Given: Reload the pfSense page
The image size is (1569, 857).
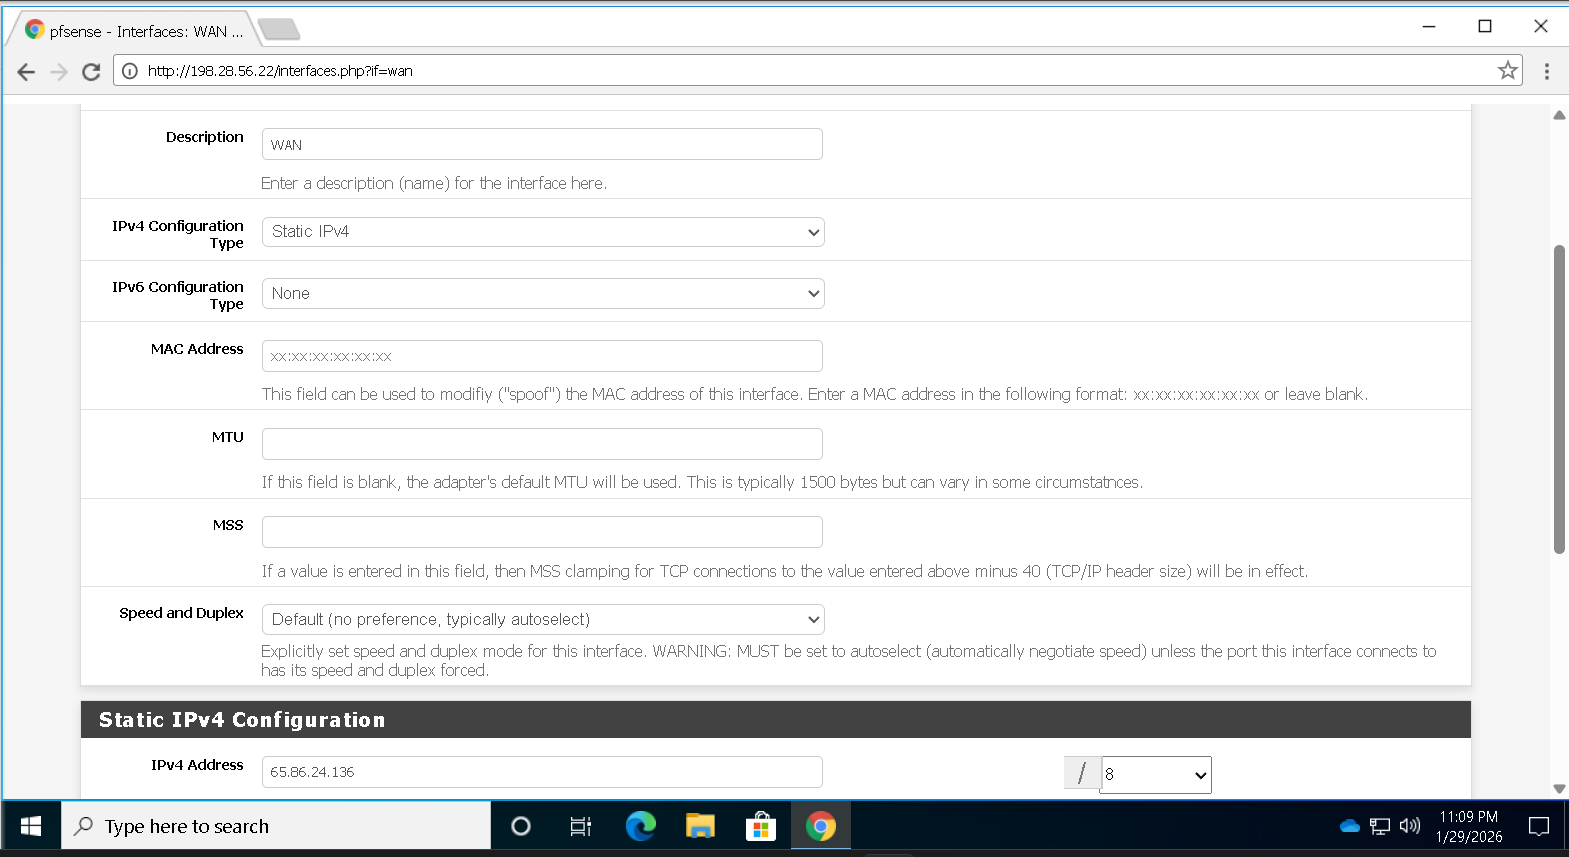Looking at the screenshot, I should 91,71.
